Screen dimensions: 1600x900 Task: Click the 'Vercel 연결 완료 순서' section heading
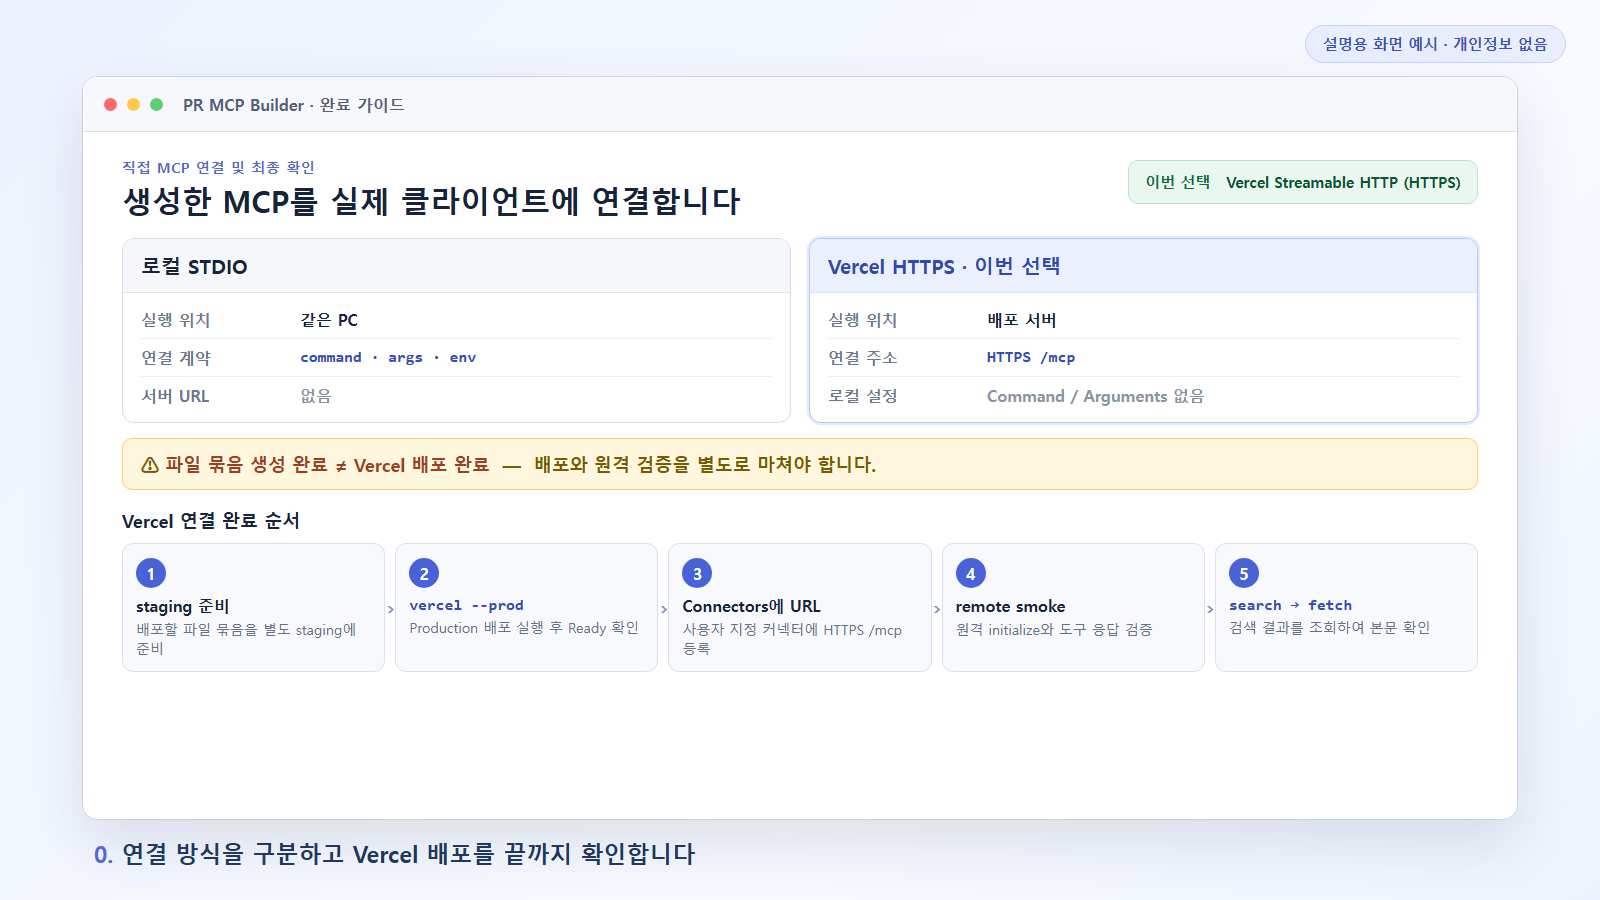(x=211, y=521)
